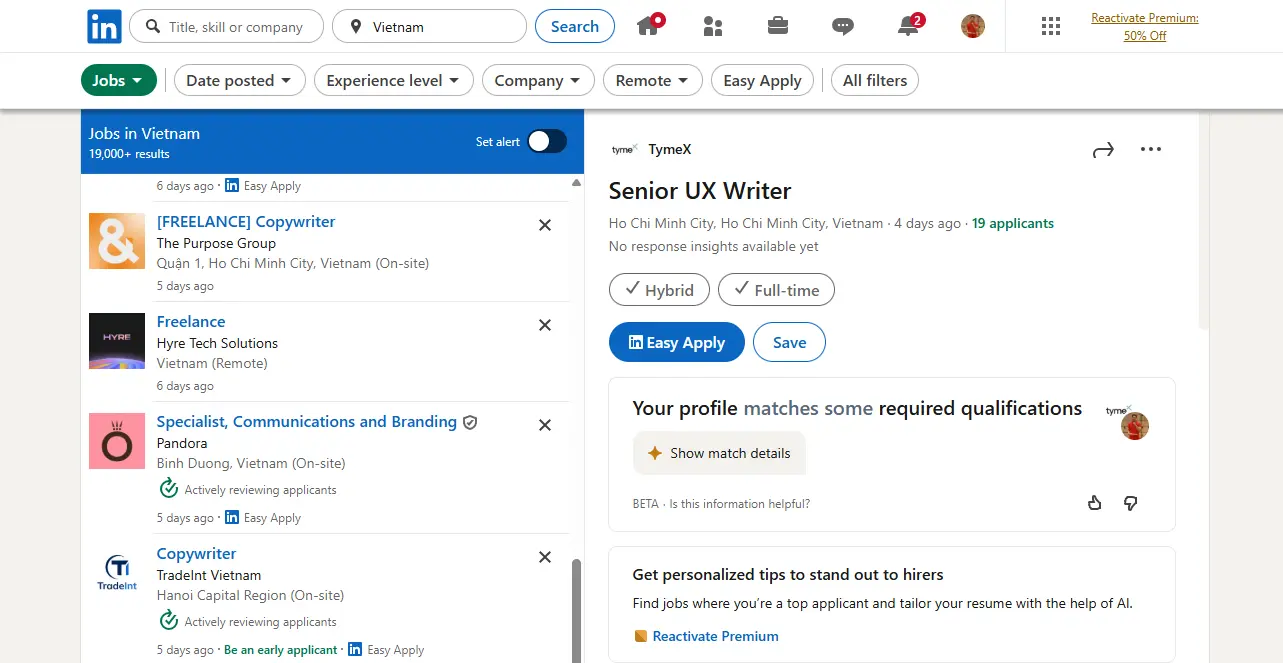
Task: Dismiss the Pandora Specialist job
Action: point(545,425)
